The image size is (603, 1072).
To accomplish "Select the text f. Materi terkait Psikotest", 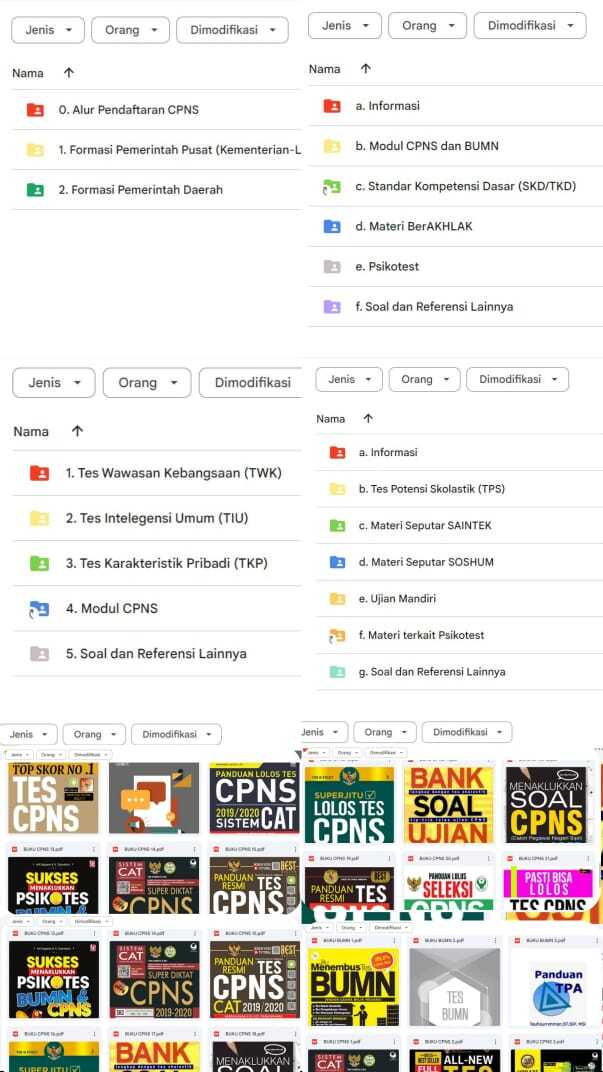I will [421, 635].
